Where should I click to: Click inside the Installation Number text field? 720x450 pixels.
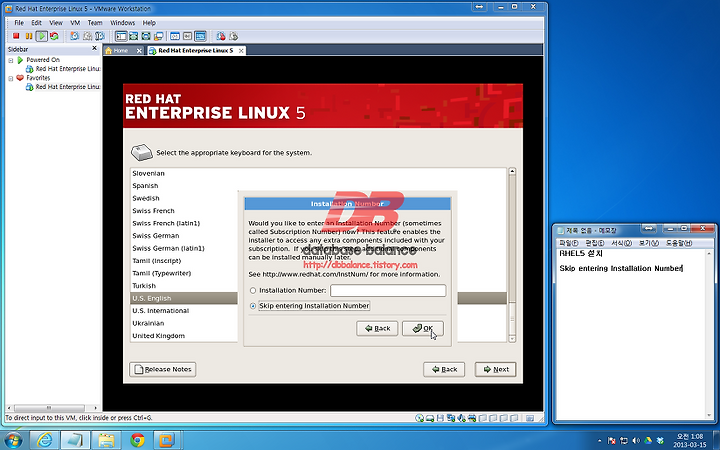click(x=388, y=291)
